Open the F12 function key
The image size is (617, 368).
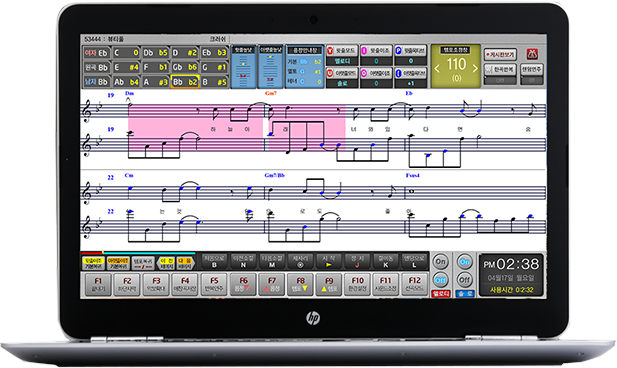(x=414, y=285)
